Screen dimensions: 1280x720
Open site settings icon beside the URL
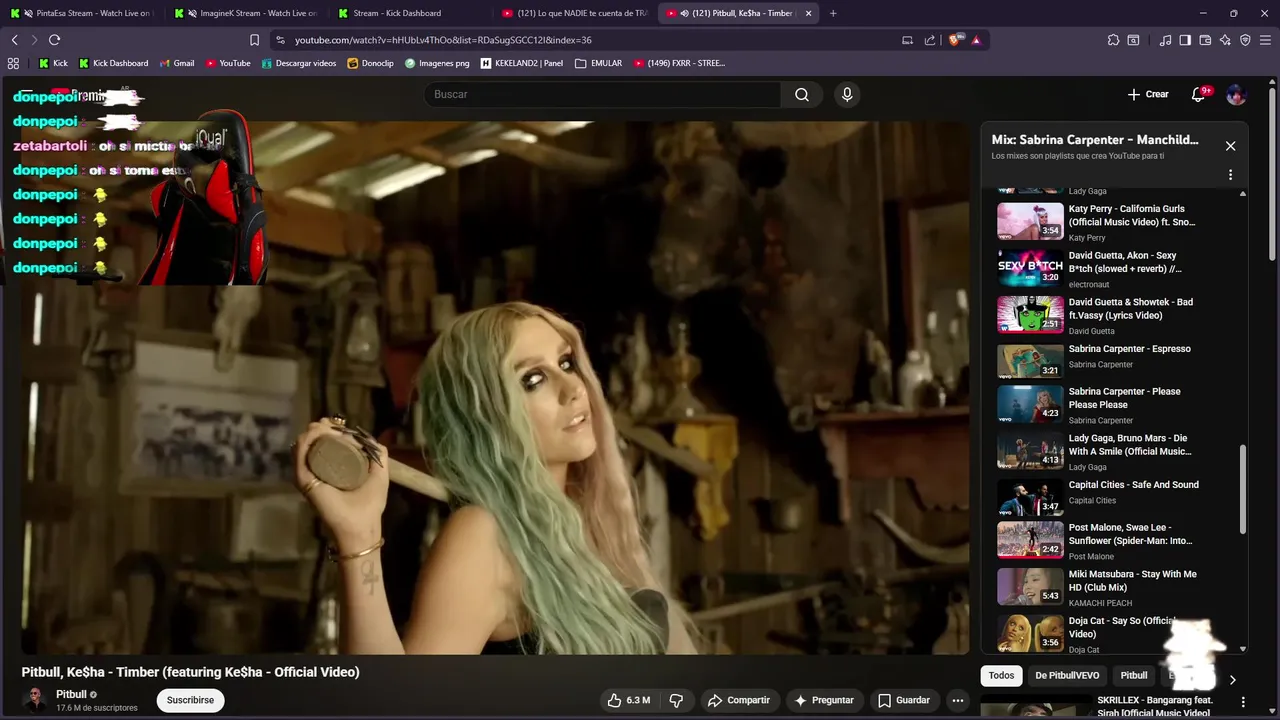coord(280,40)
